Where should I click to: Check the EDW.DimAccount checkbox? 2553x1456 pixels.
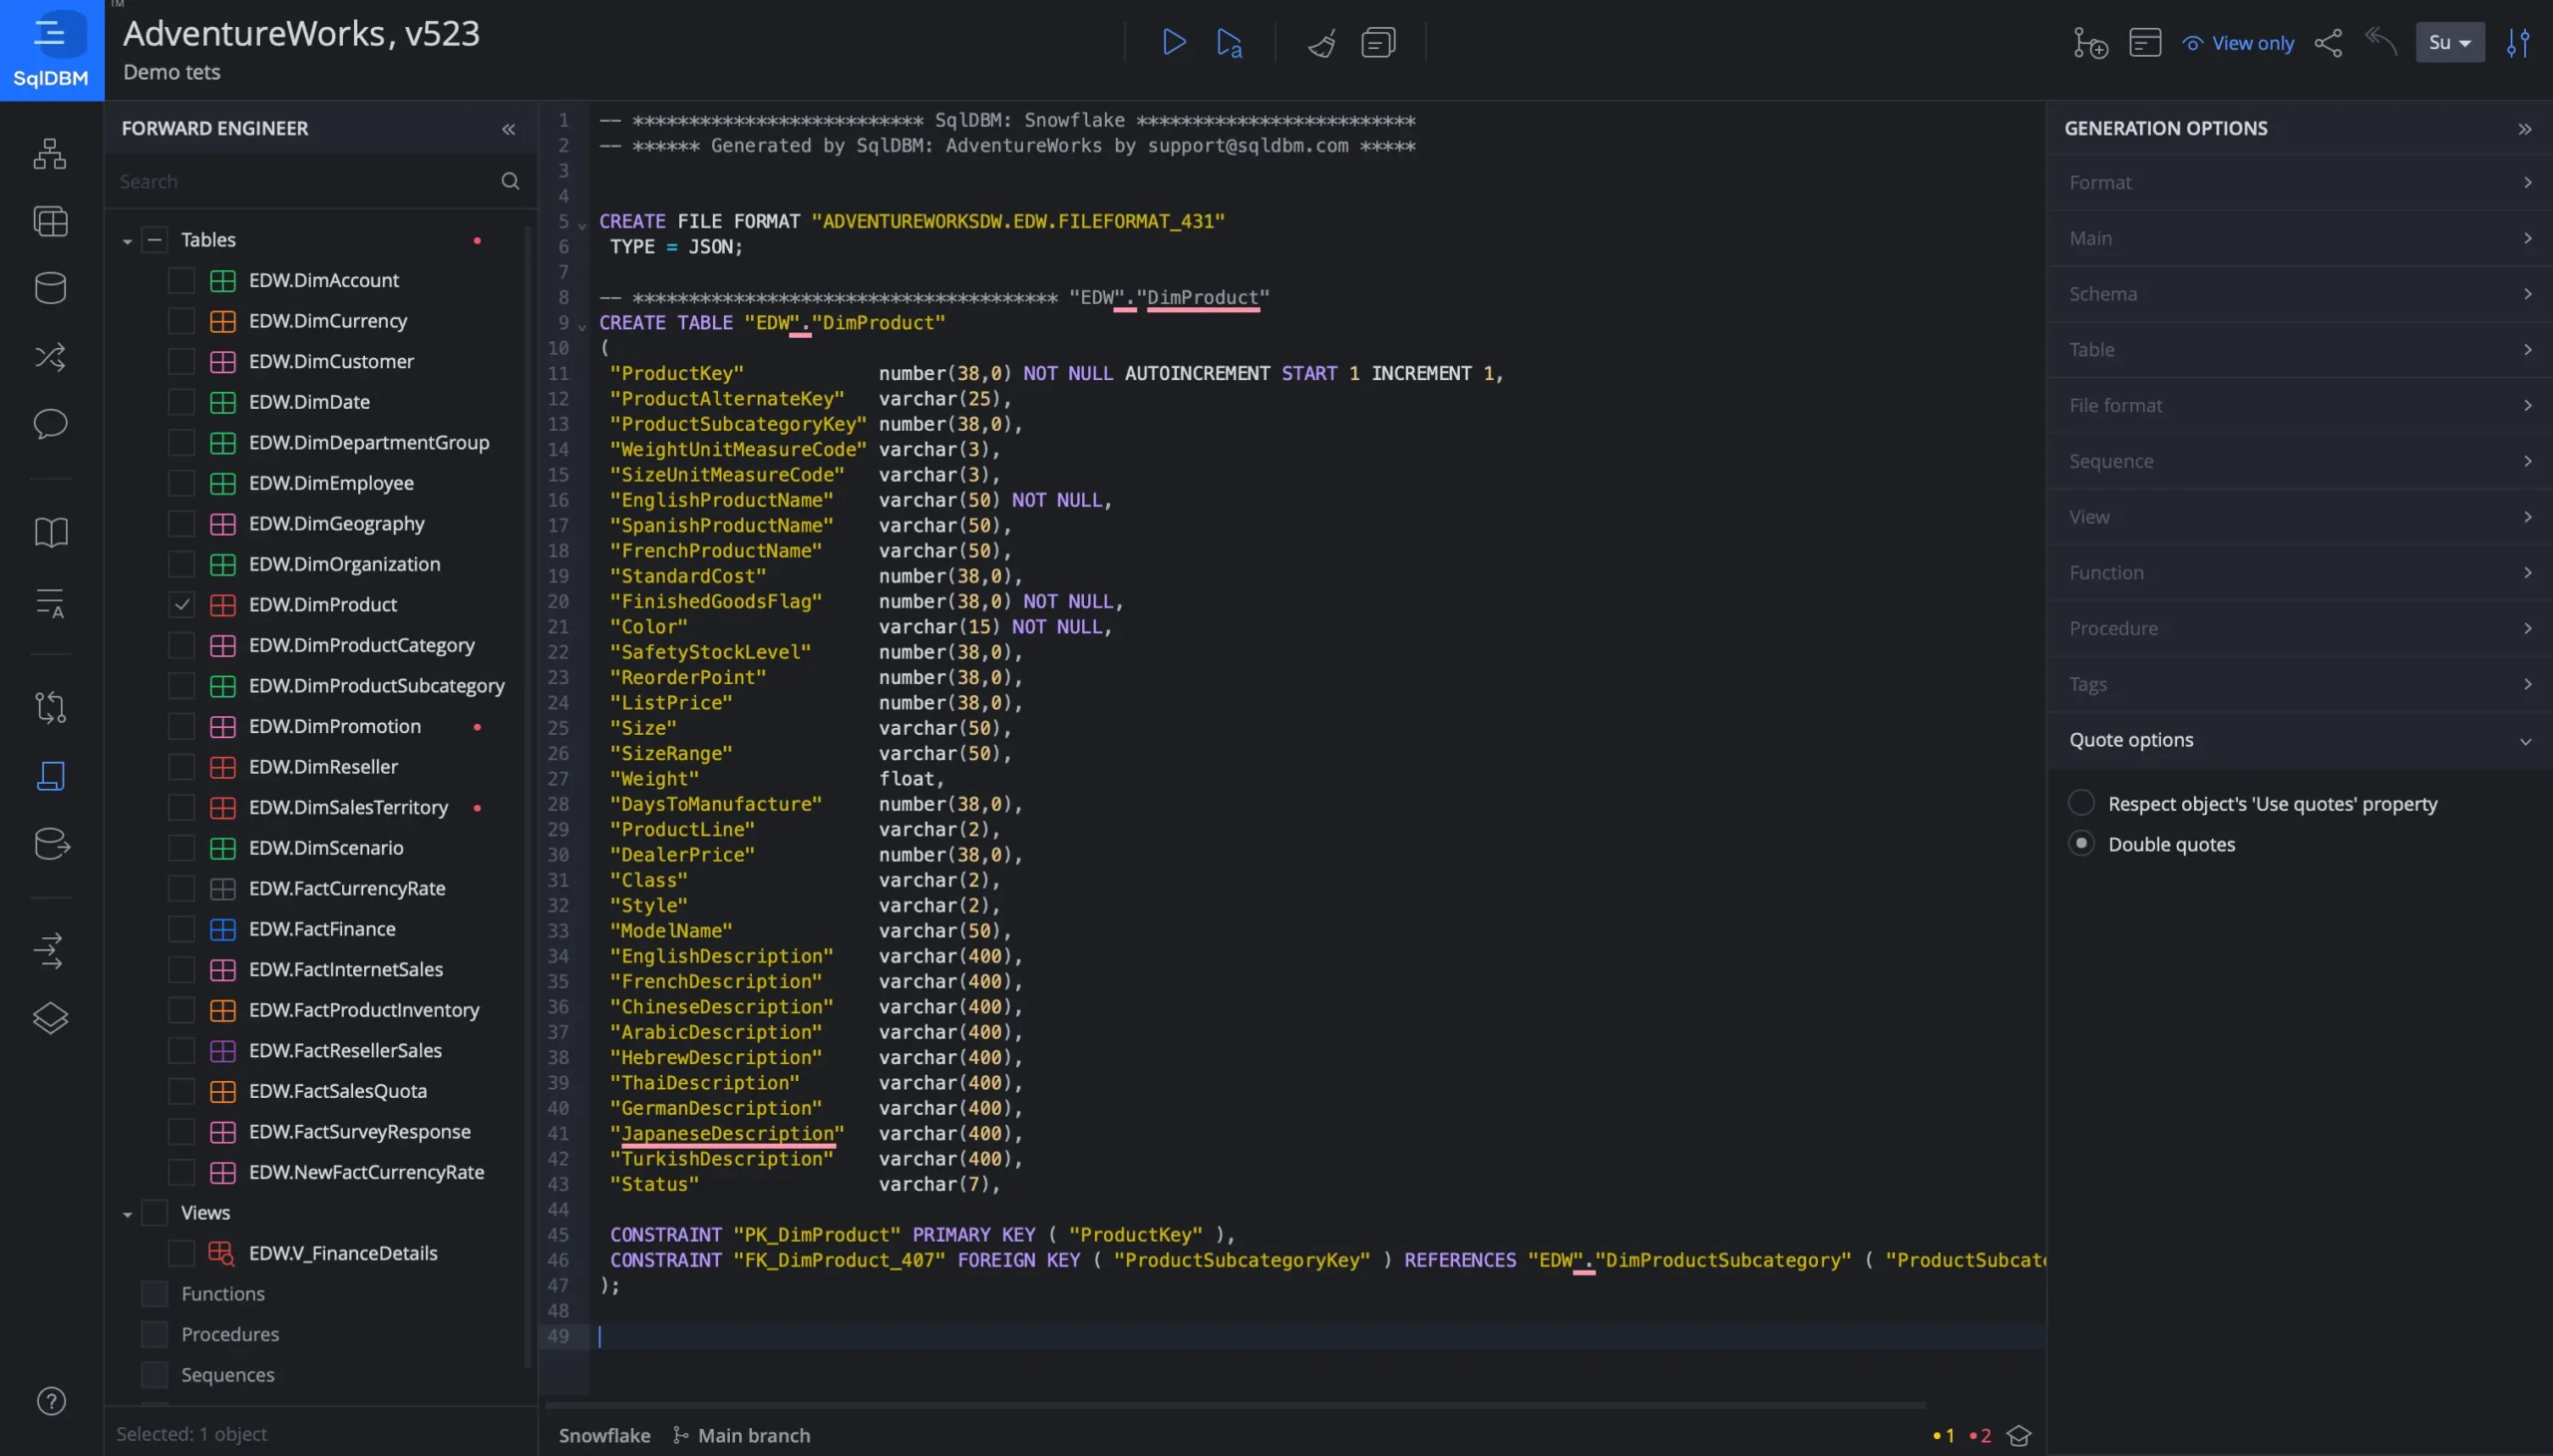pyautogui.click(x=181, y=281)
